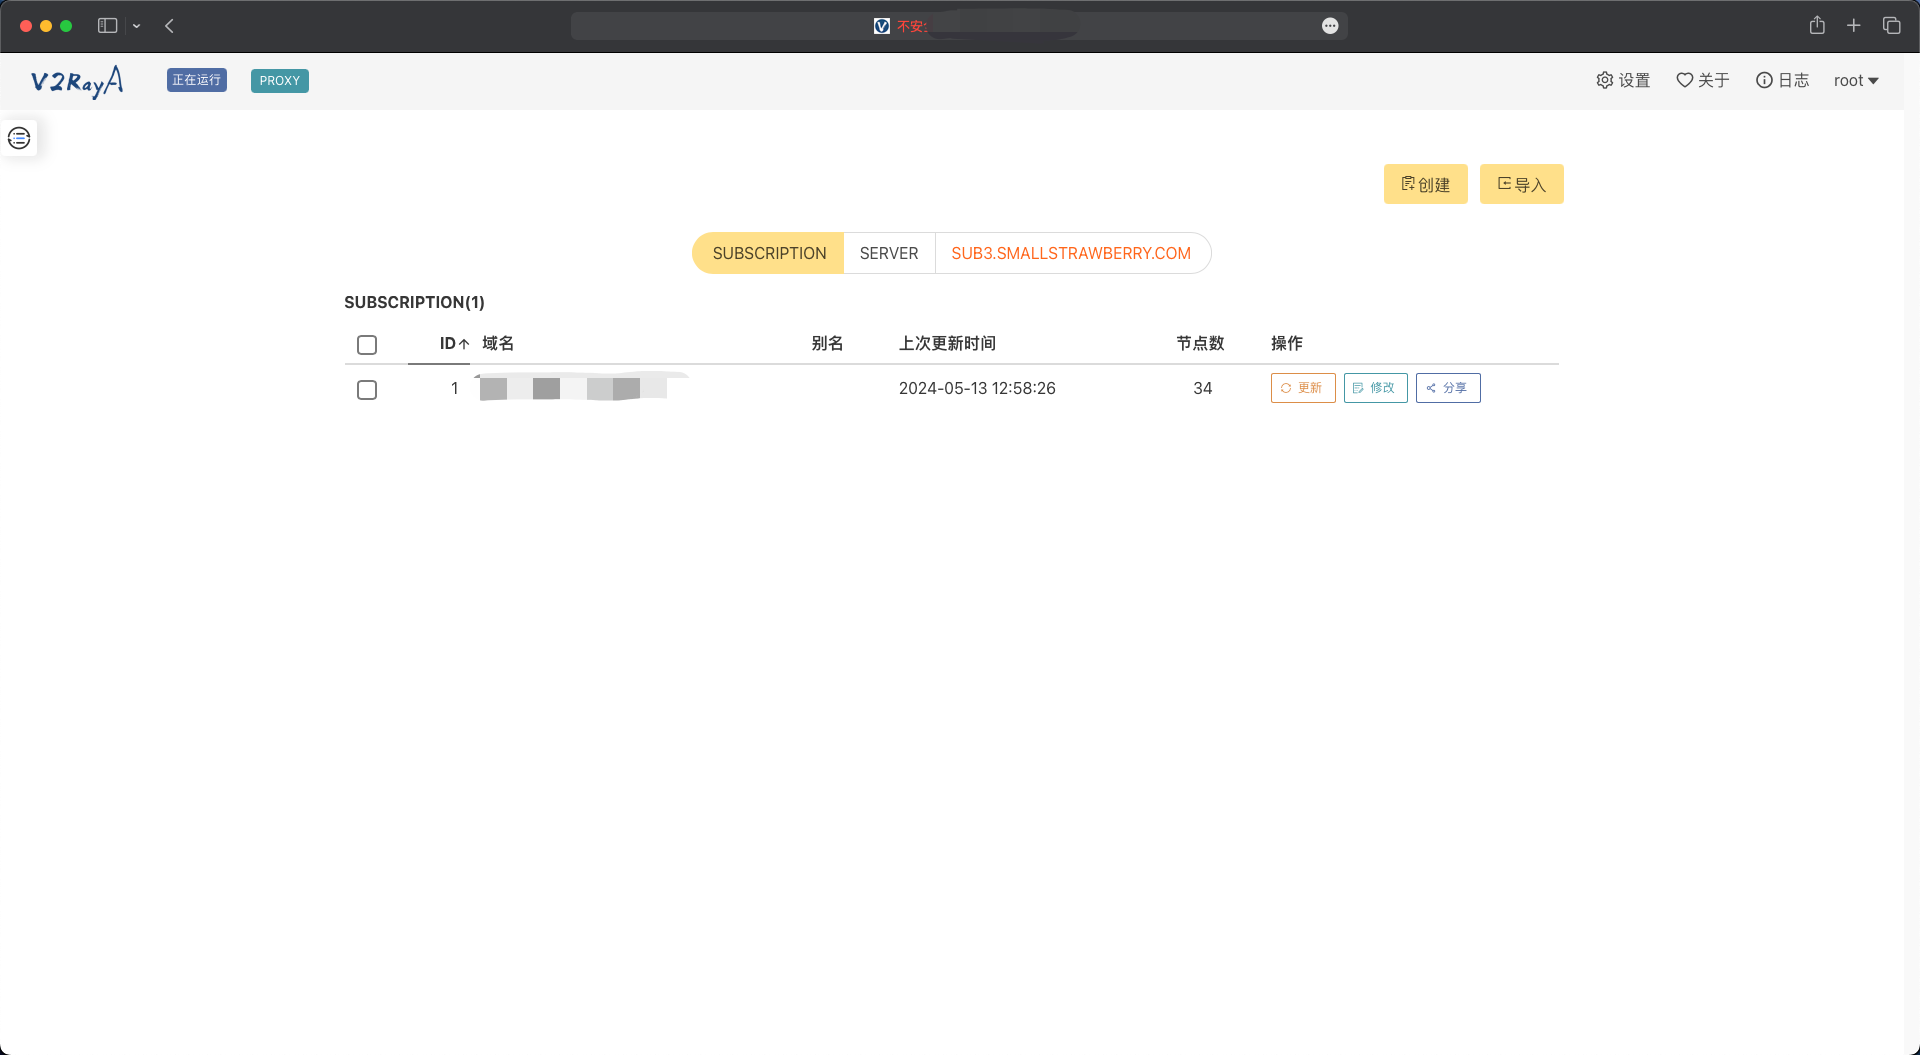Viewport: 1920px width, 1055px height.
Task: Click the yellow Create button
Action: tap(1425, 185)
